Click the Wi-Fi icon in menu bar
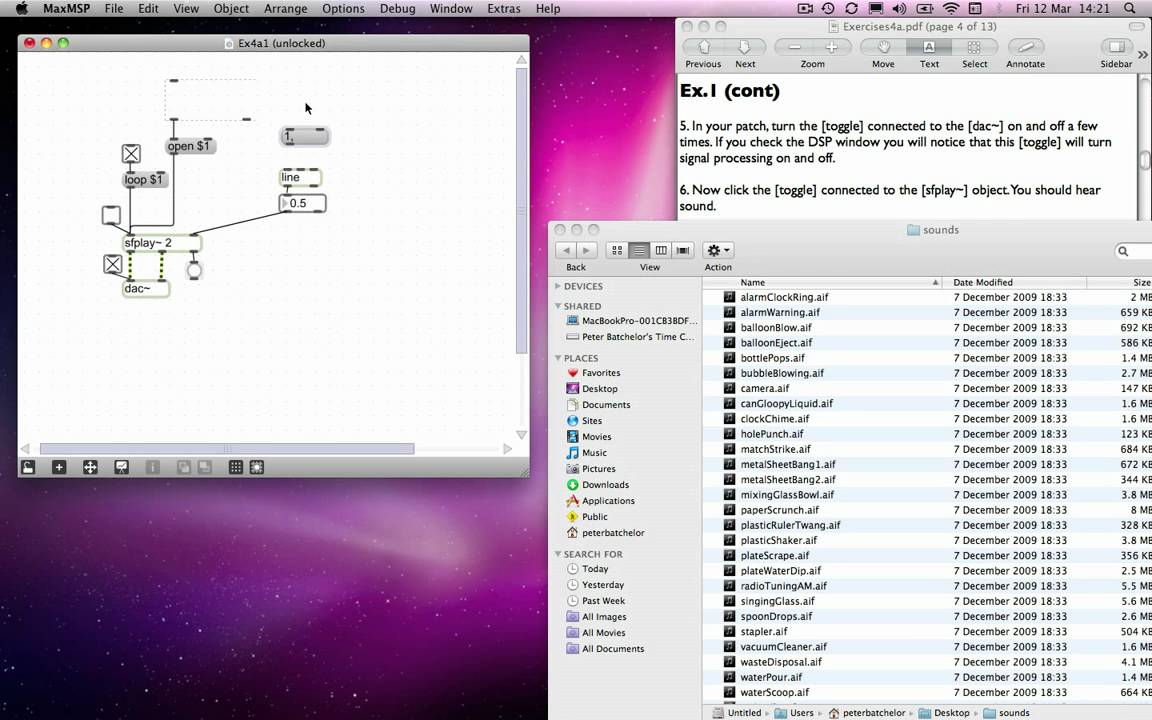This screenshot has height=720, width=1152. coord(951,8)
